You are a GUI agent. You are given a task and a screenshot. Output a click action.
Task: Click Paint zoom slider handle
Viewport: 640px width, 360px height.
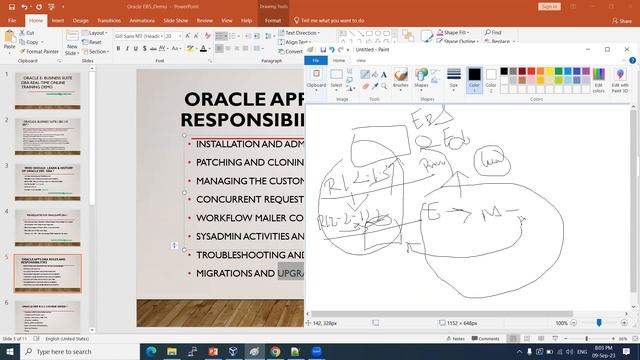599,323
